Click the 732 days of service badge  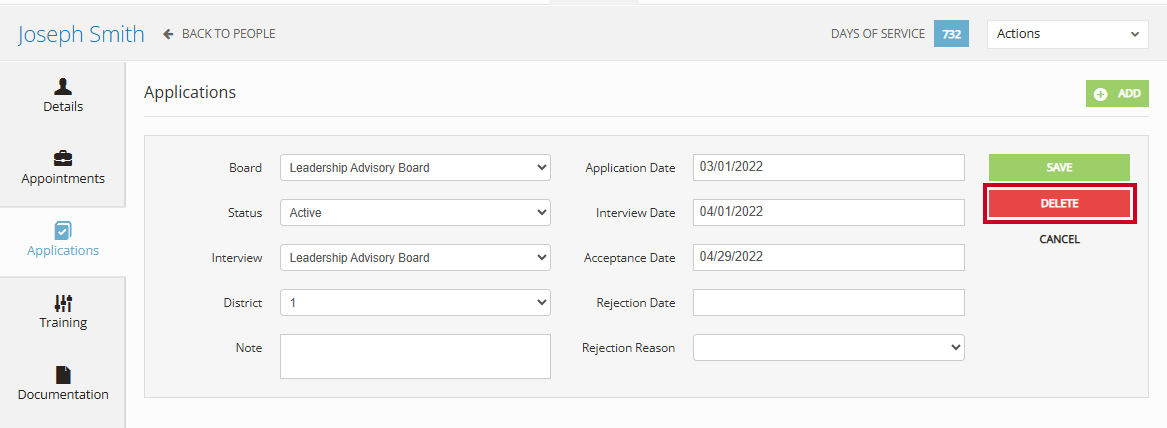951,34
